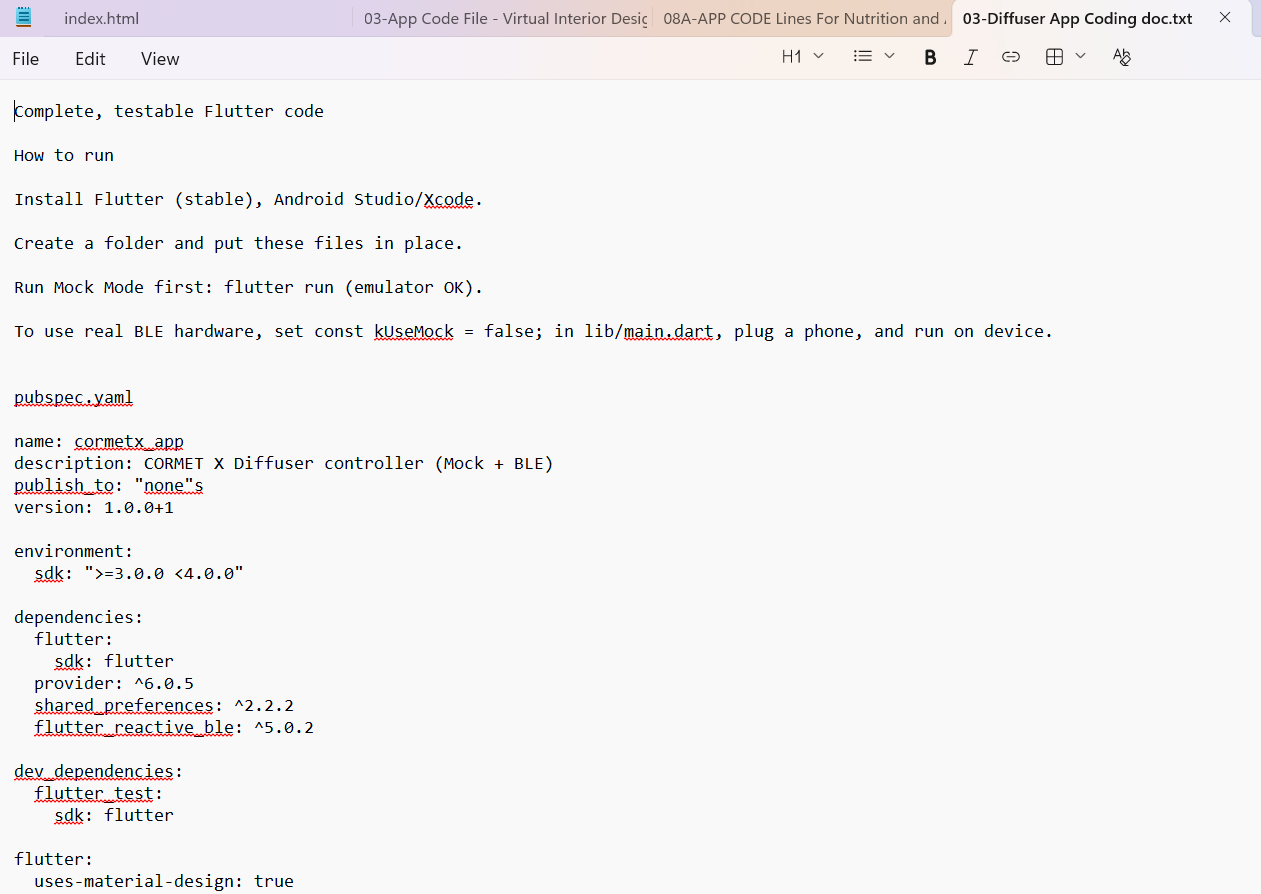
Task: Click the 'description: CORMET X Diffuser' line
Action: 284,463
